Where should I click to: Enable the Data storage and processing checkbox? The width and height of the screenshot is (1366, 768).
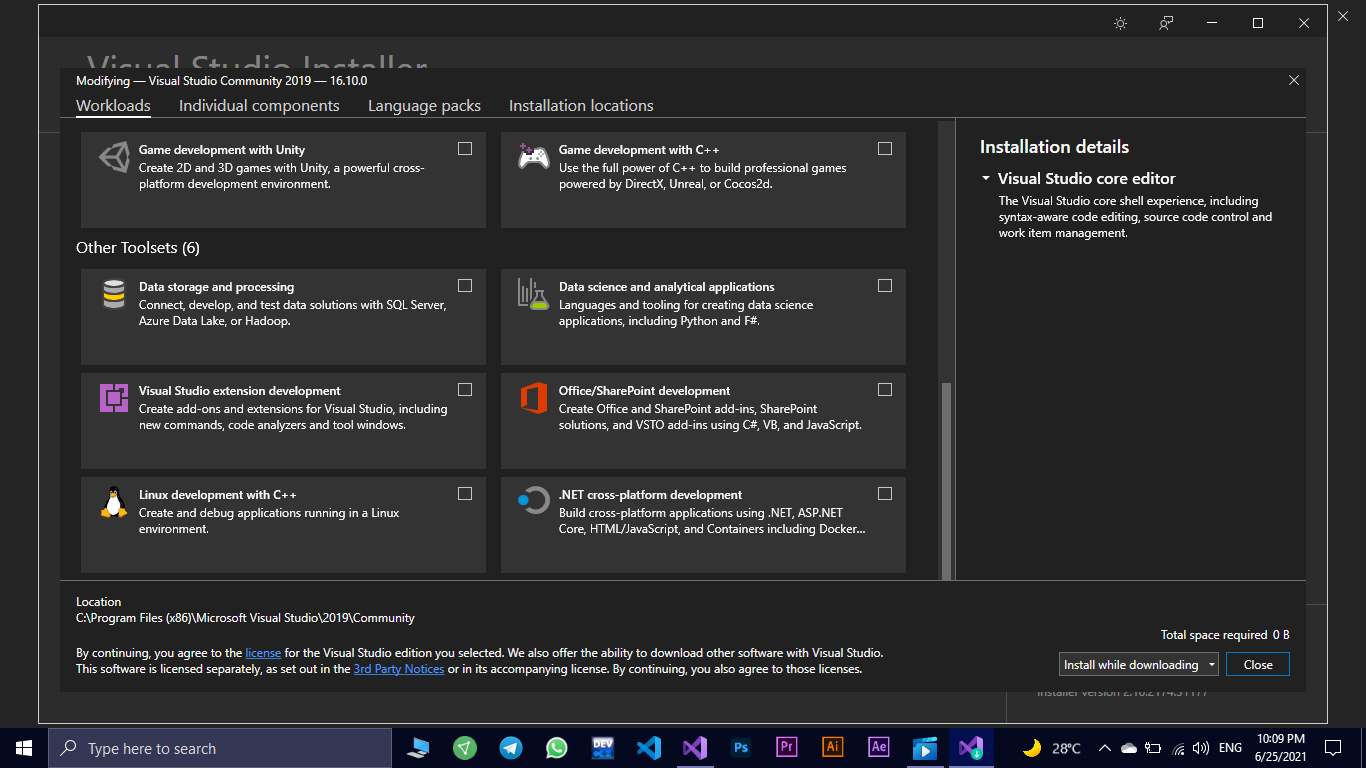(465, 286)
